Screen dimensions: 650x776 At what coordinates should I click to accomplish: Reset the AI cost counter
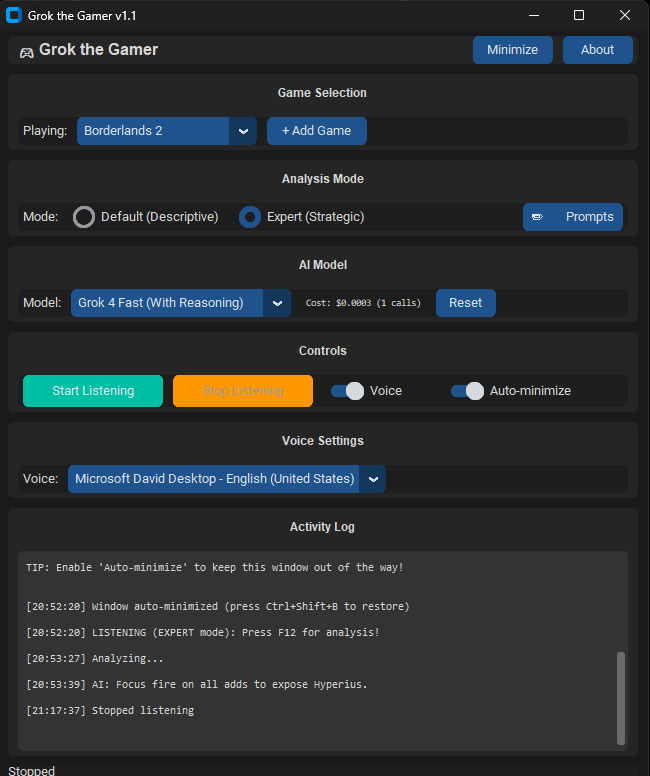pyautogui.click(x=465, y=303)
